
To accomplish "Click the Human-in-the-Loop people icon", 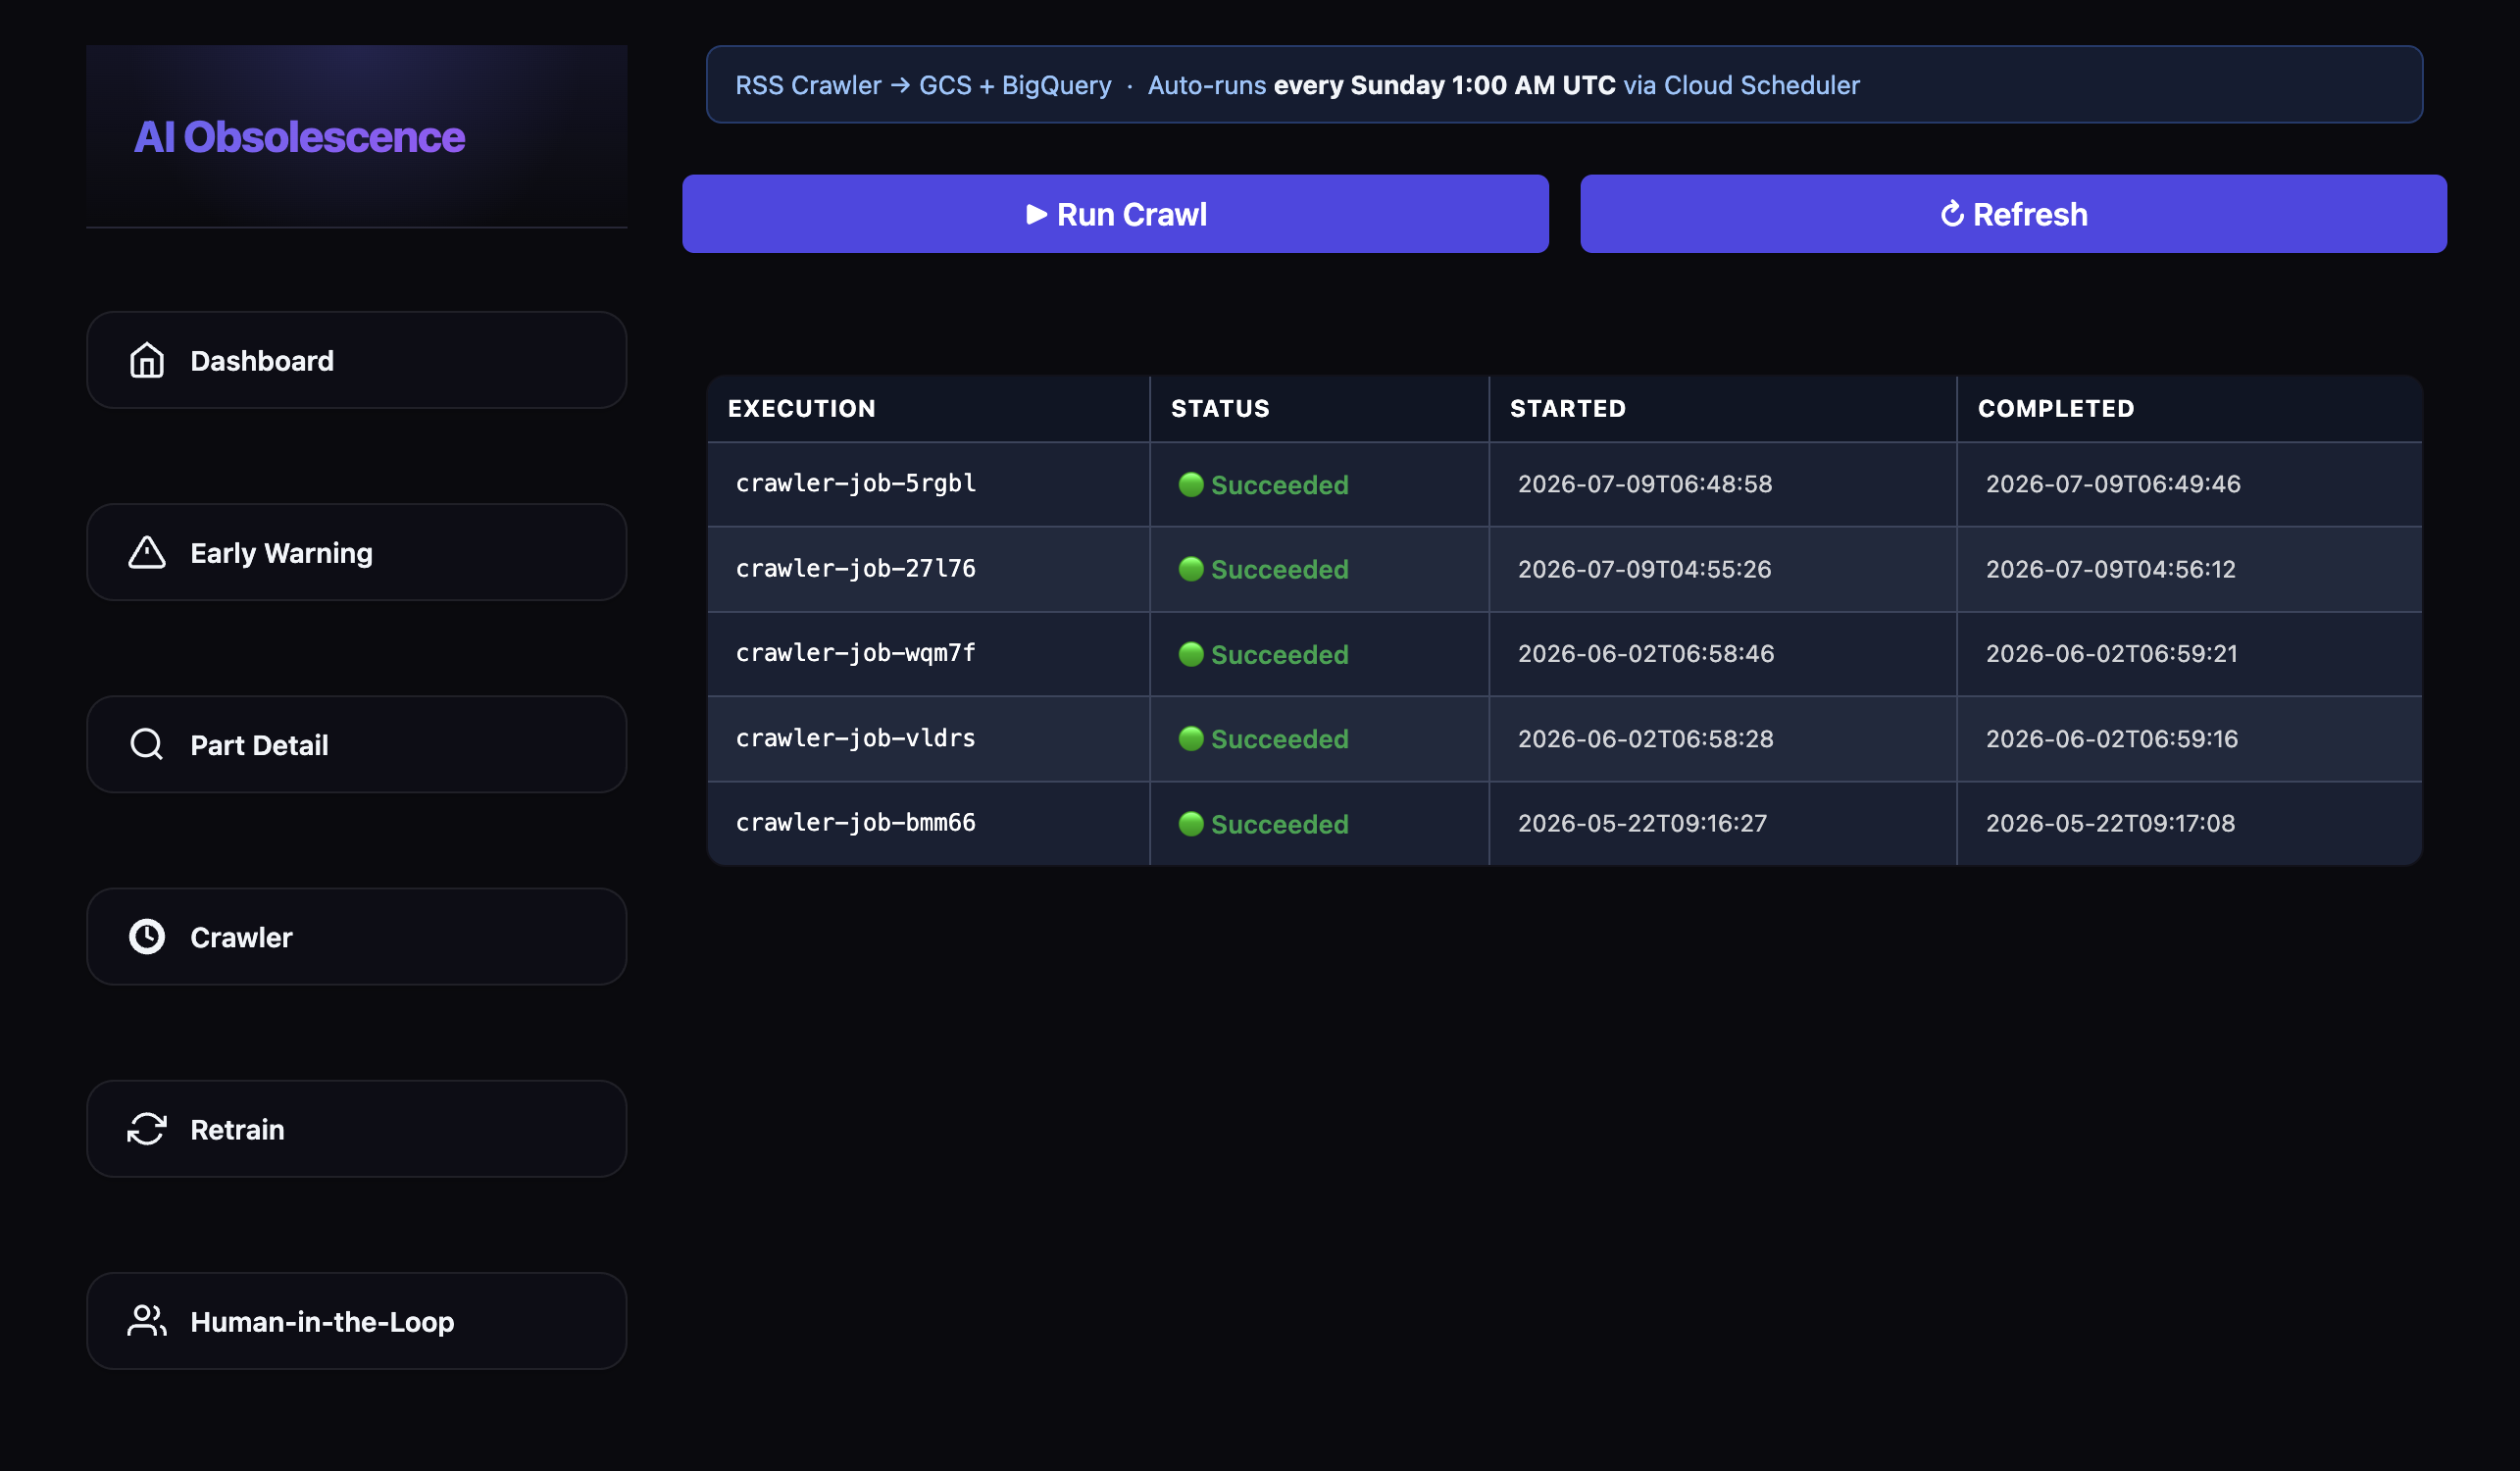I will [x=147, y=1321].
